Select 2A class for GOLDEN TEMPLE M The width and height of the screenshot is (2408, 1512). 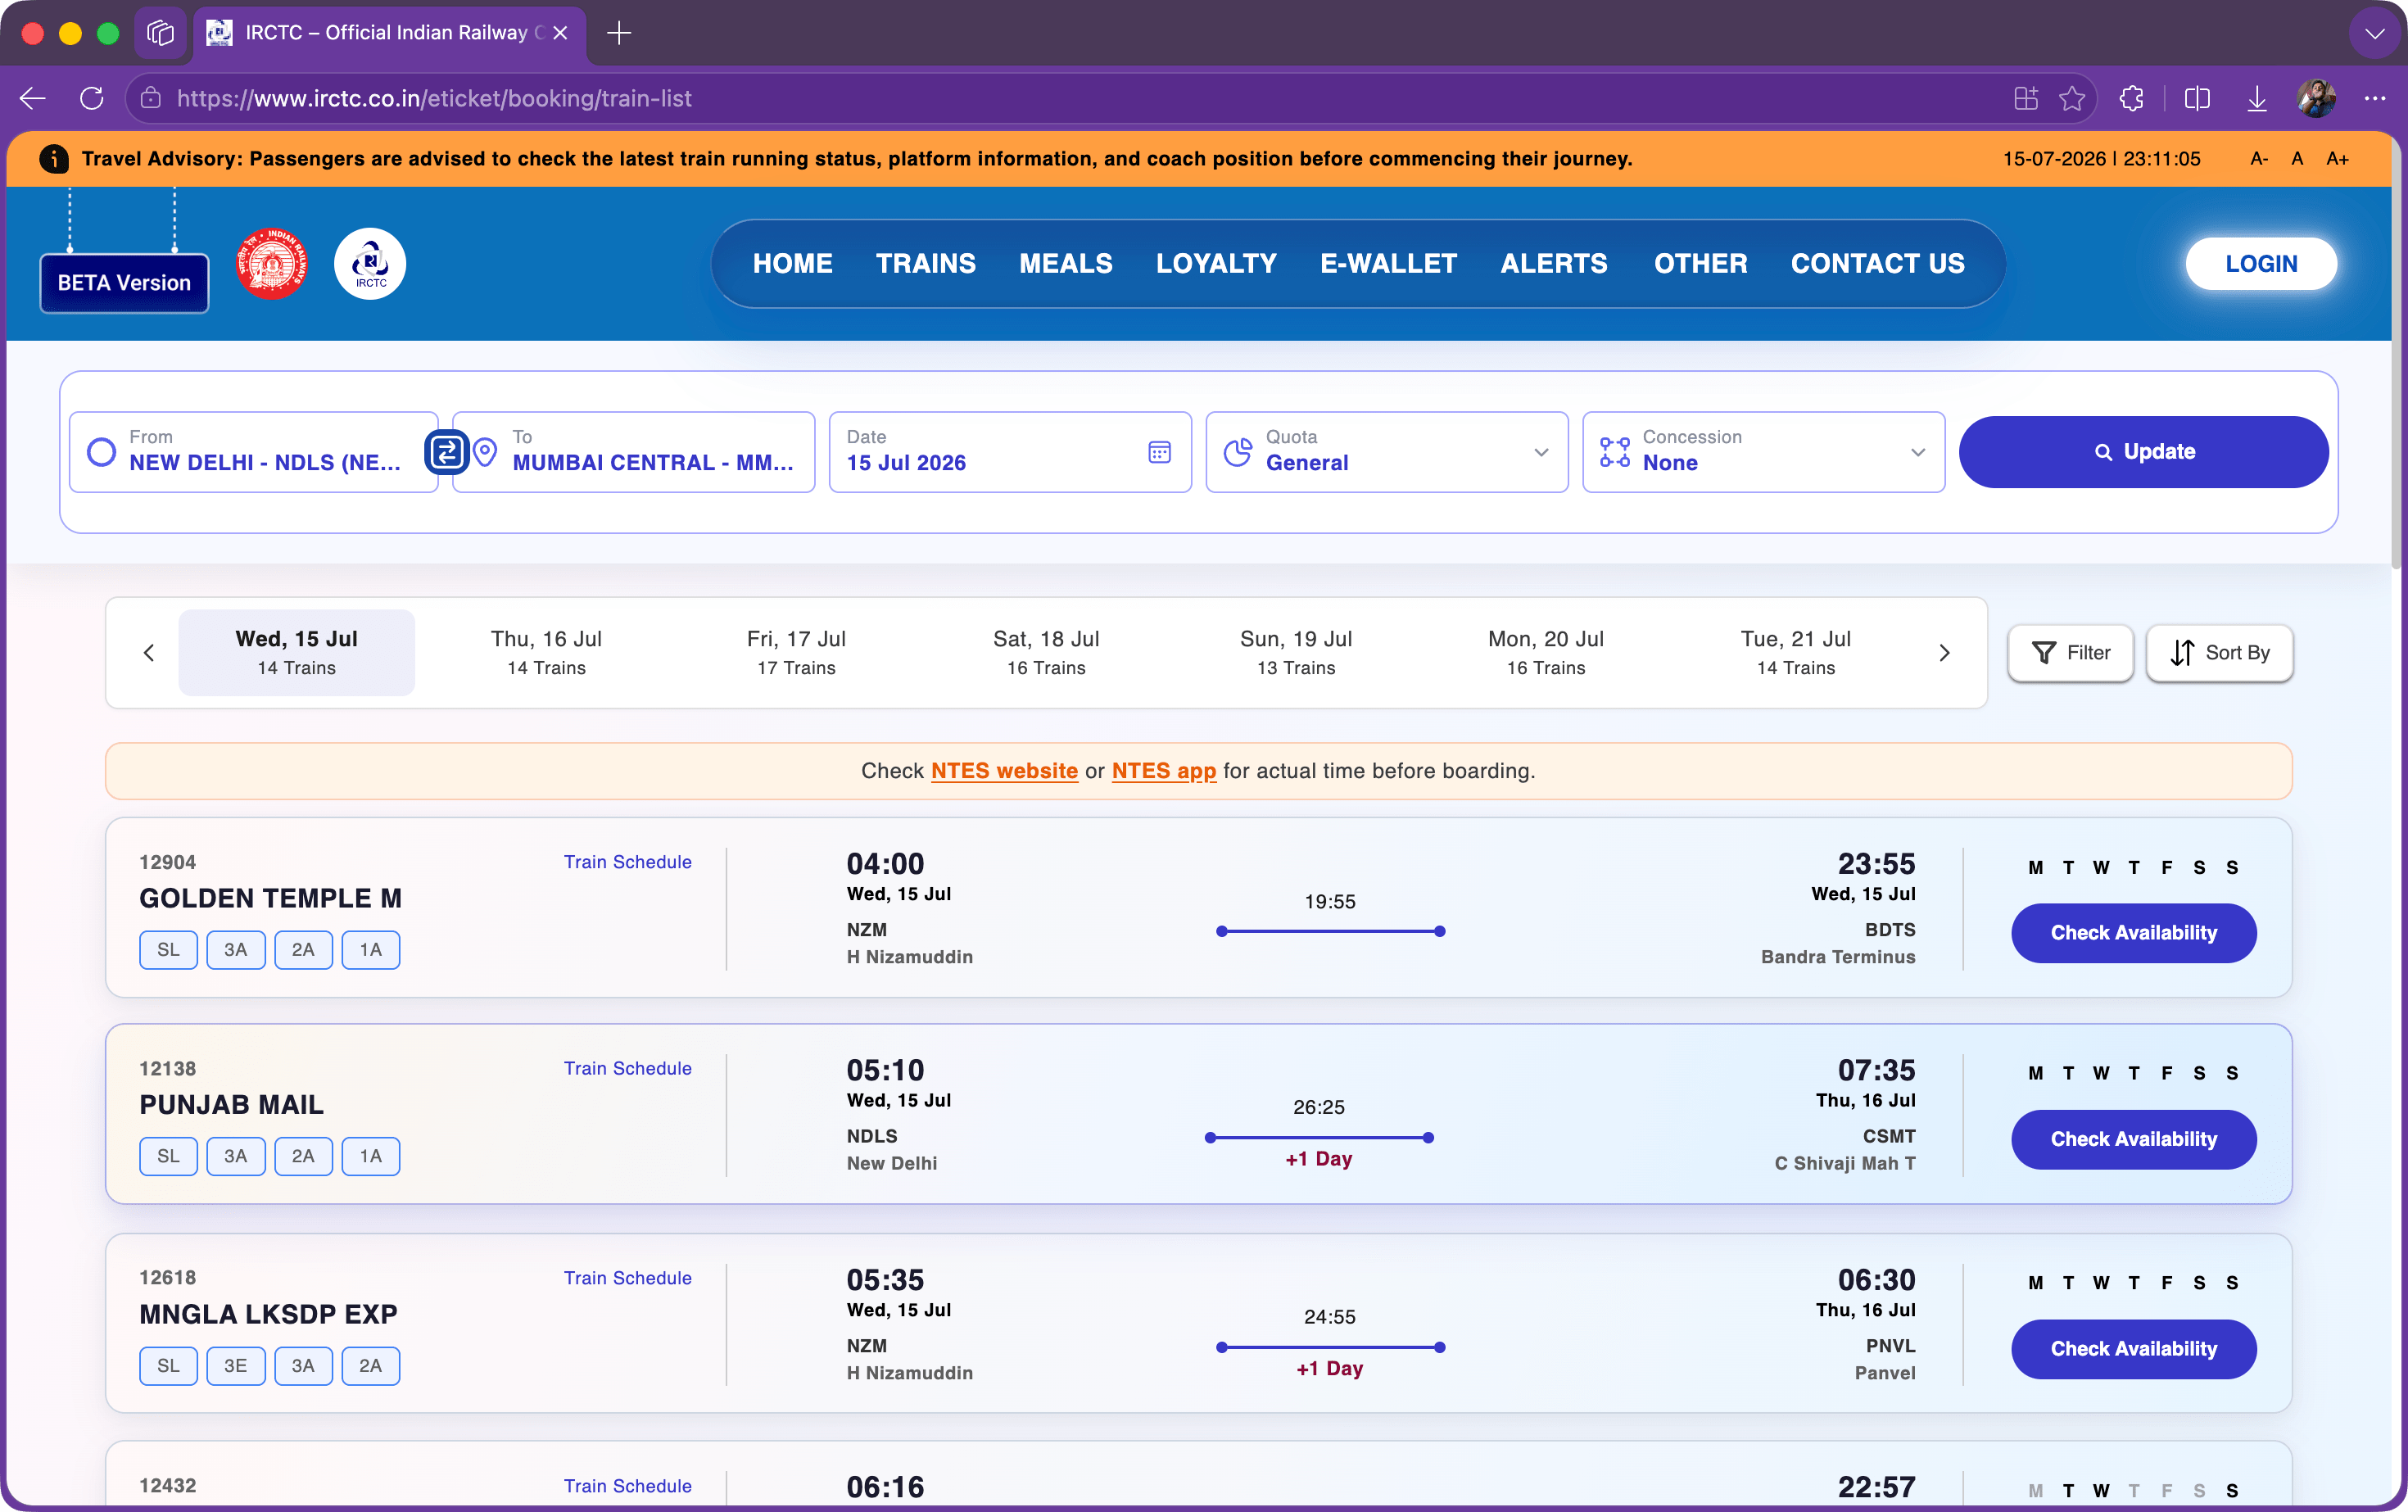coord(303,950)
